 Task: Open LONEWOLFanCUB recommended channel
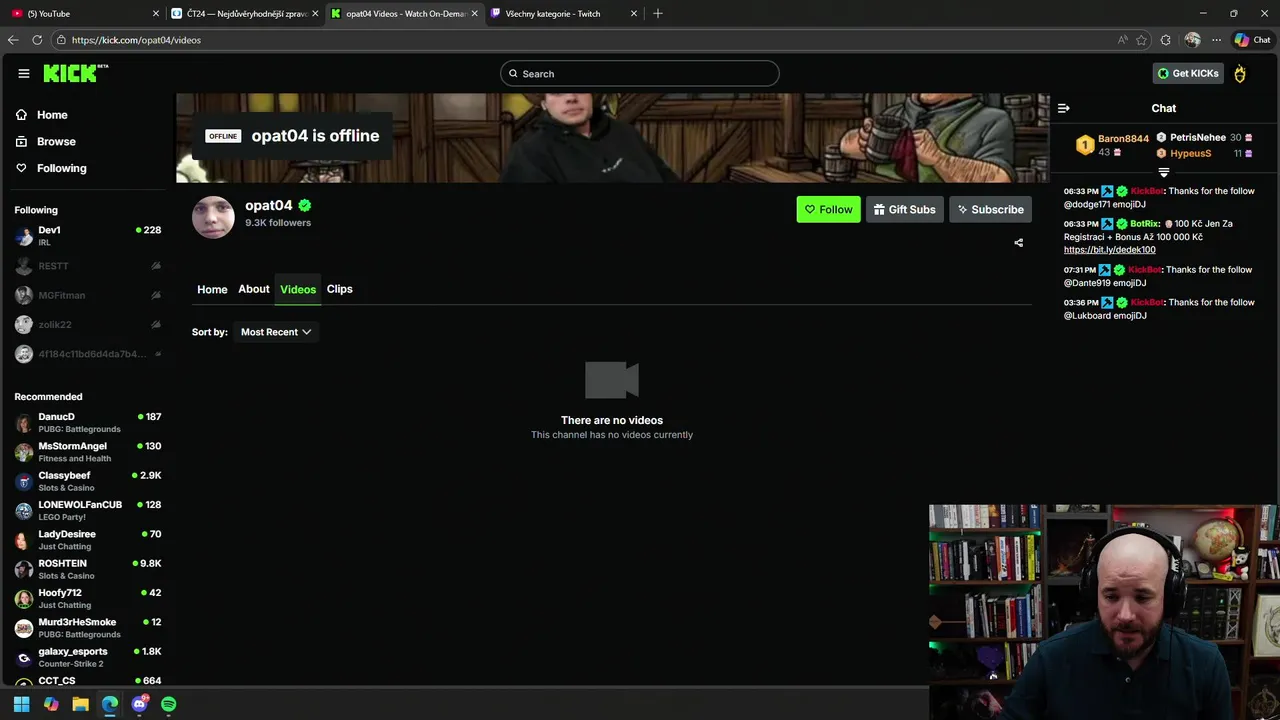point(88,510)
